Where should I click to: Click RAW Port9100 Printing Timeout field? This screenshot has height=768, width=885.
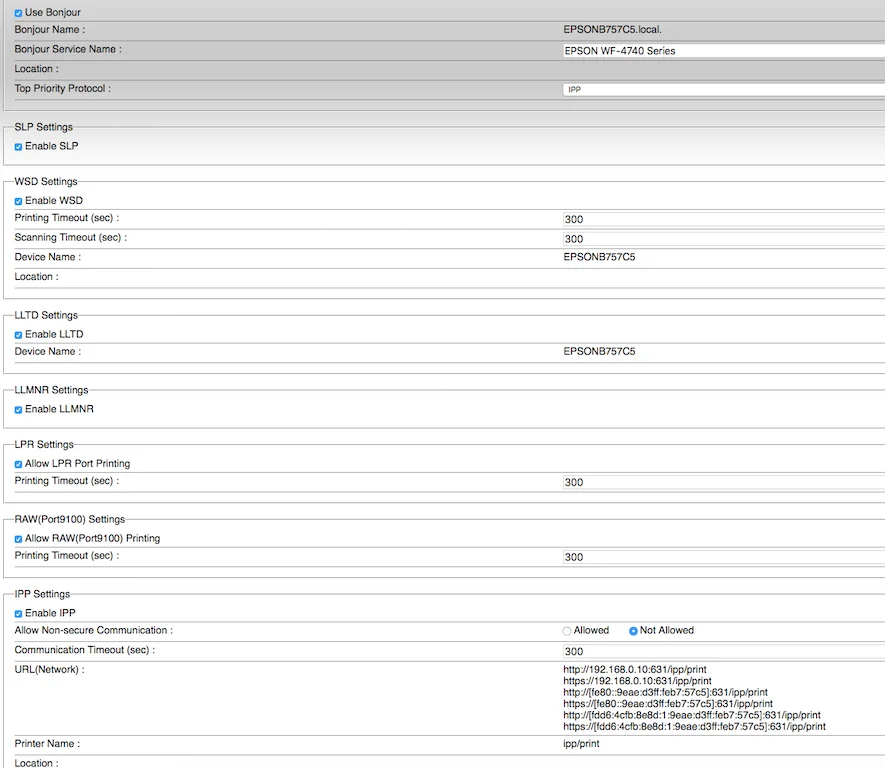[724, 557]
